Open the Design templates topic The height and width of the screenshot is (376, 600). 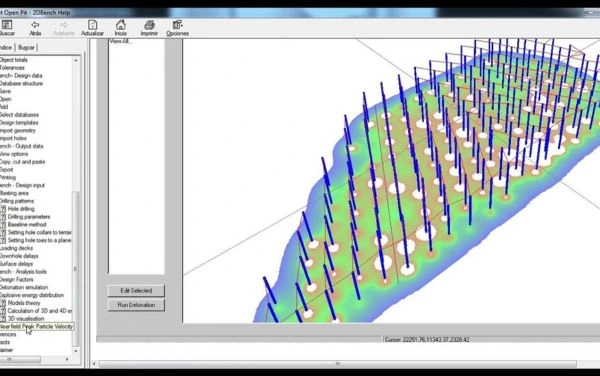point(19,122)
